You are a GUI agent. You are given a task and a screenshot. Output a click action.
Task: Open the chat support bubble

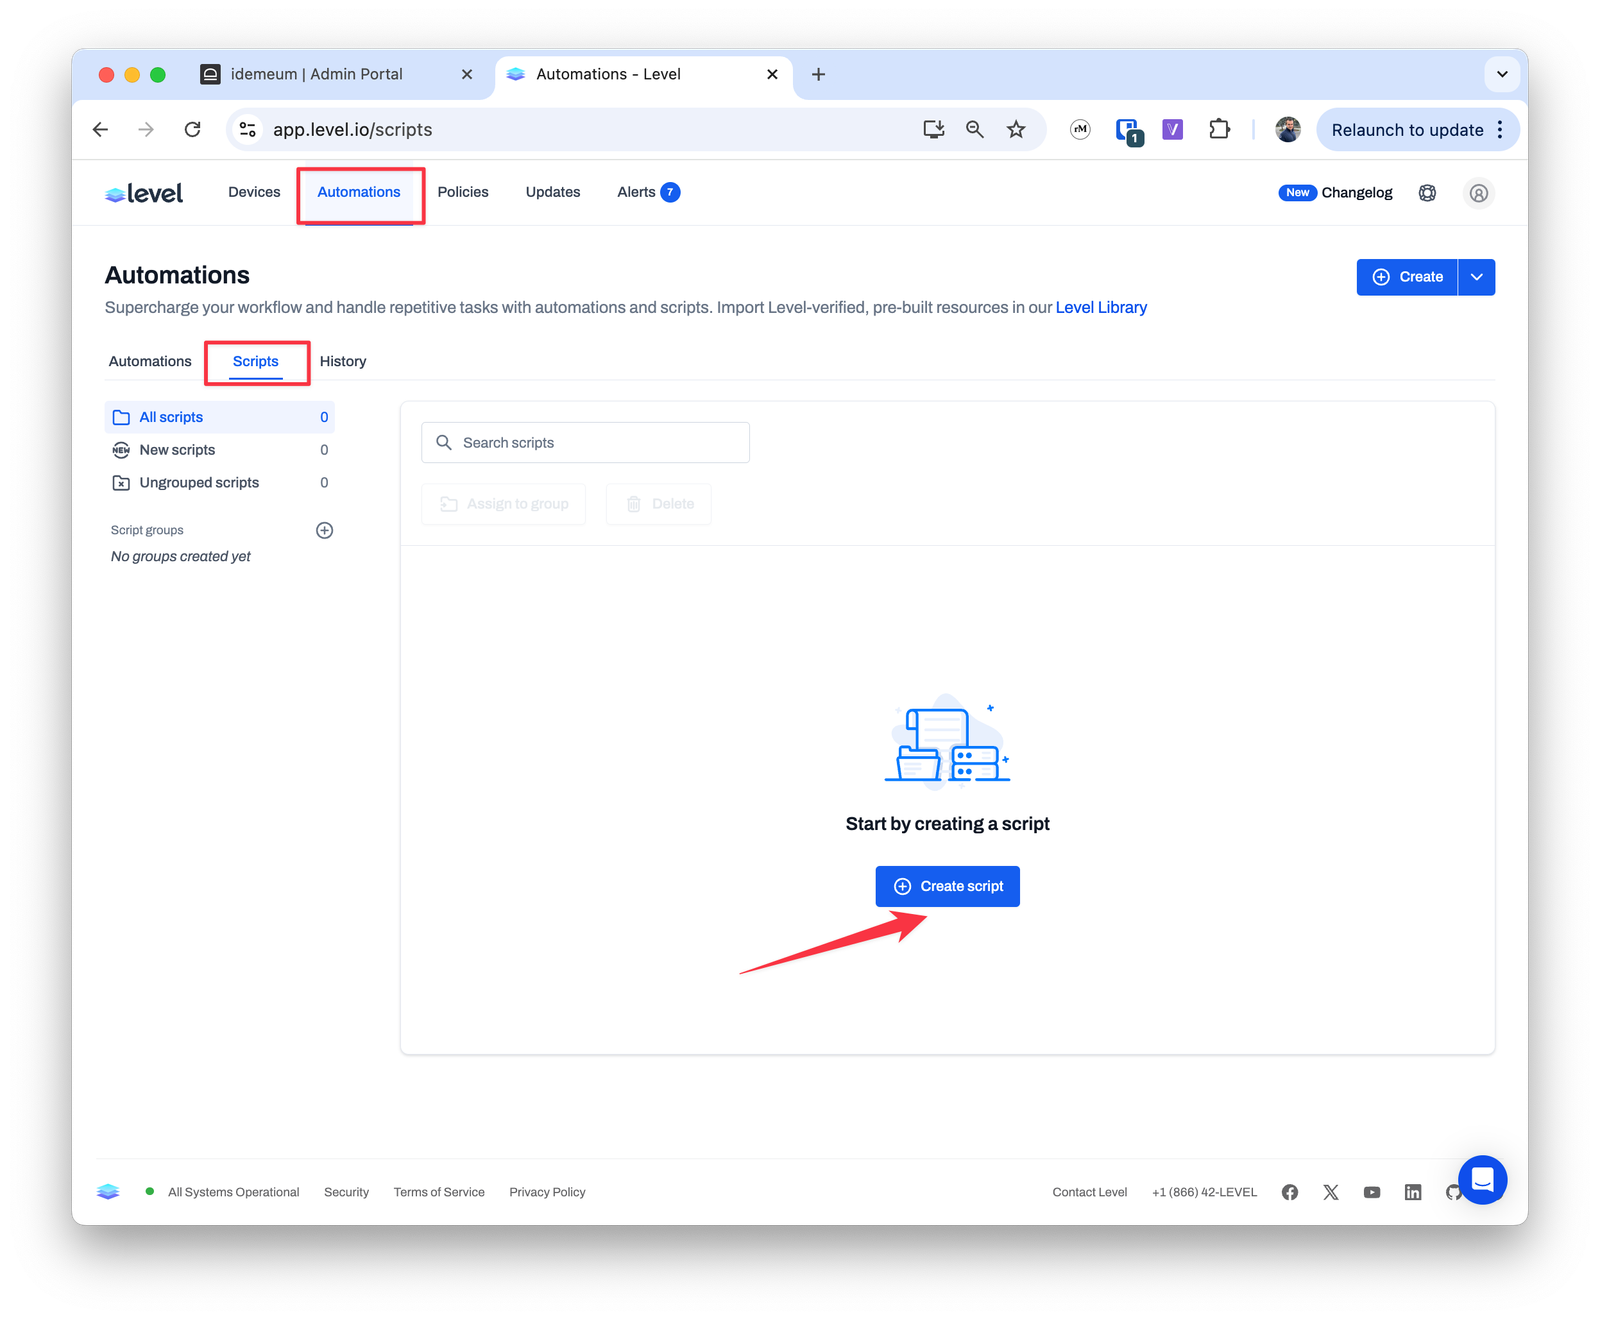pos(1482,1180)
